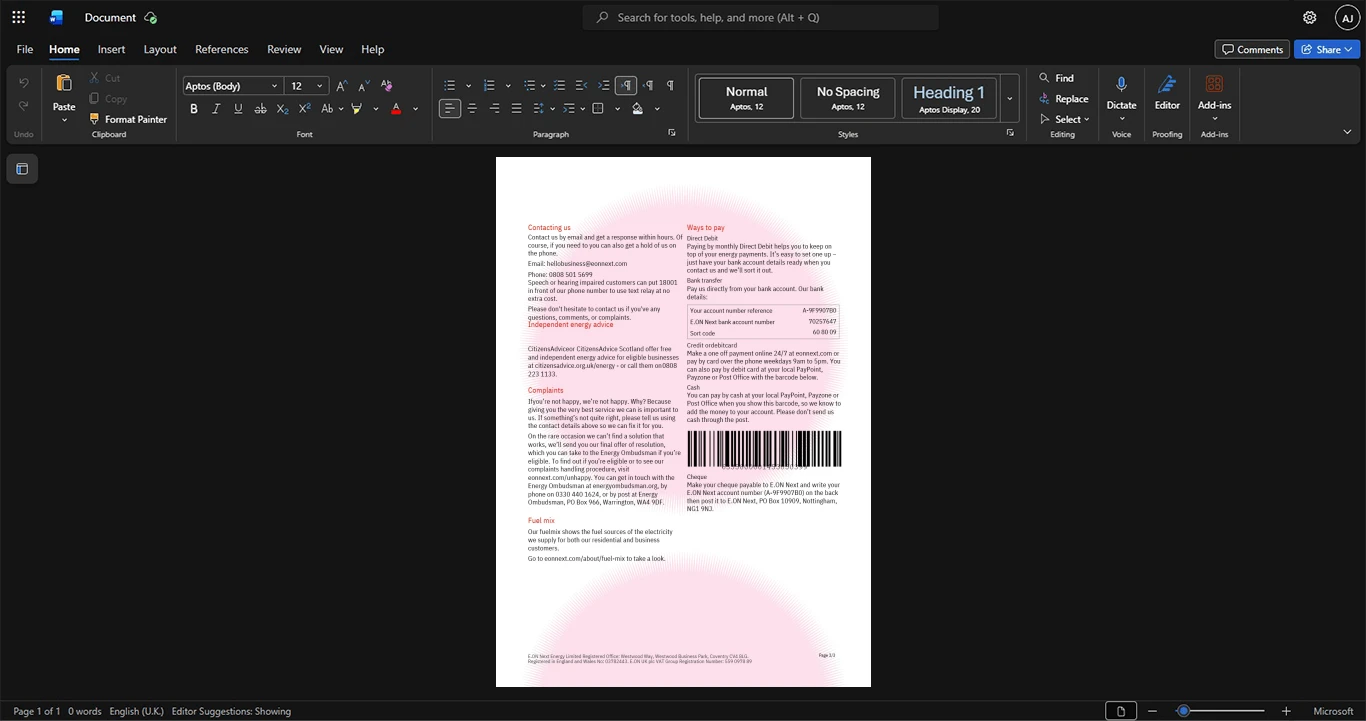The height and width of the screenshot is (721, 1366).
Task: Click the Clear Formatting icon
Action: coord(387,86)
